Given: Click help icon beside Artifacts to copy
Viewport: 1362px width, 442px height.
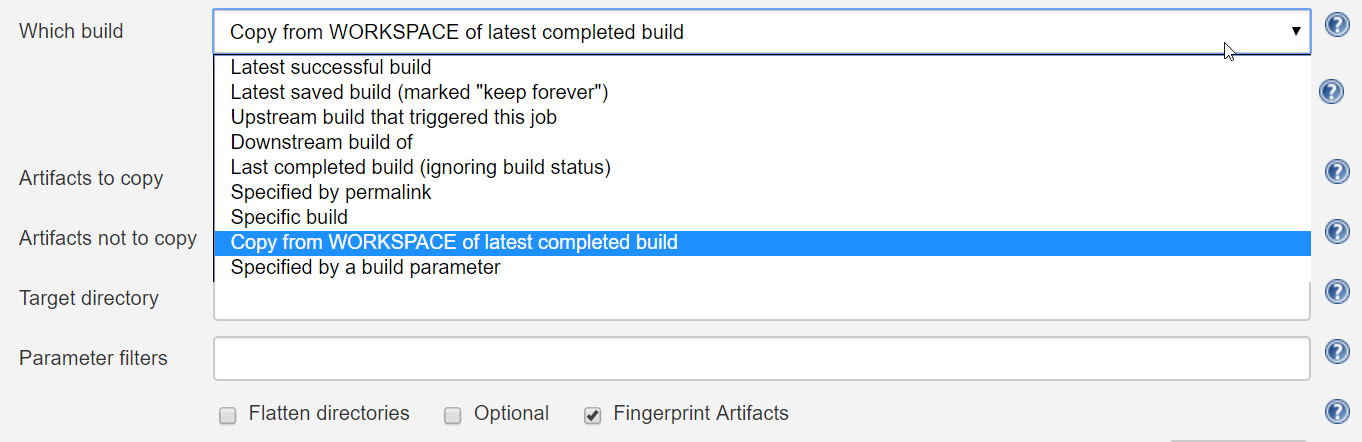Looking at the screenshot, I should pyautogui.click(x=1337, y=172).
